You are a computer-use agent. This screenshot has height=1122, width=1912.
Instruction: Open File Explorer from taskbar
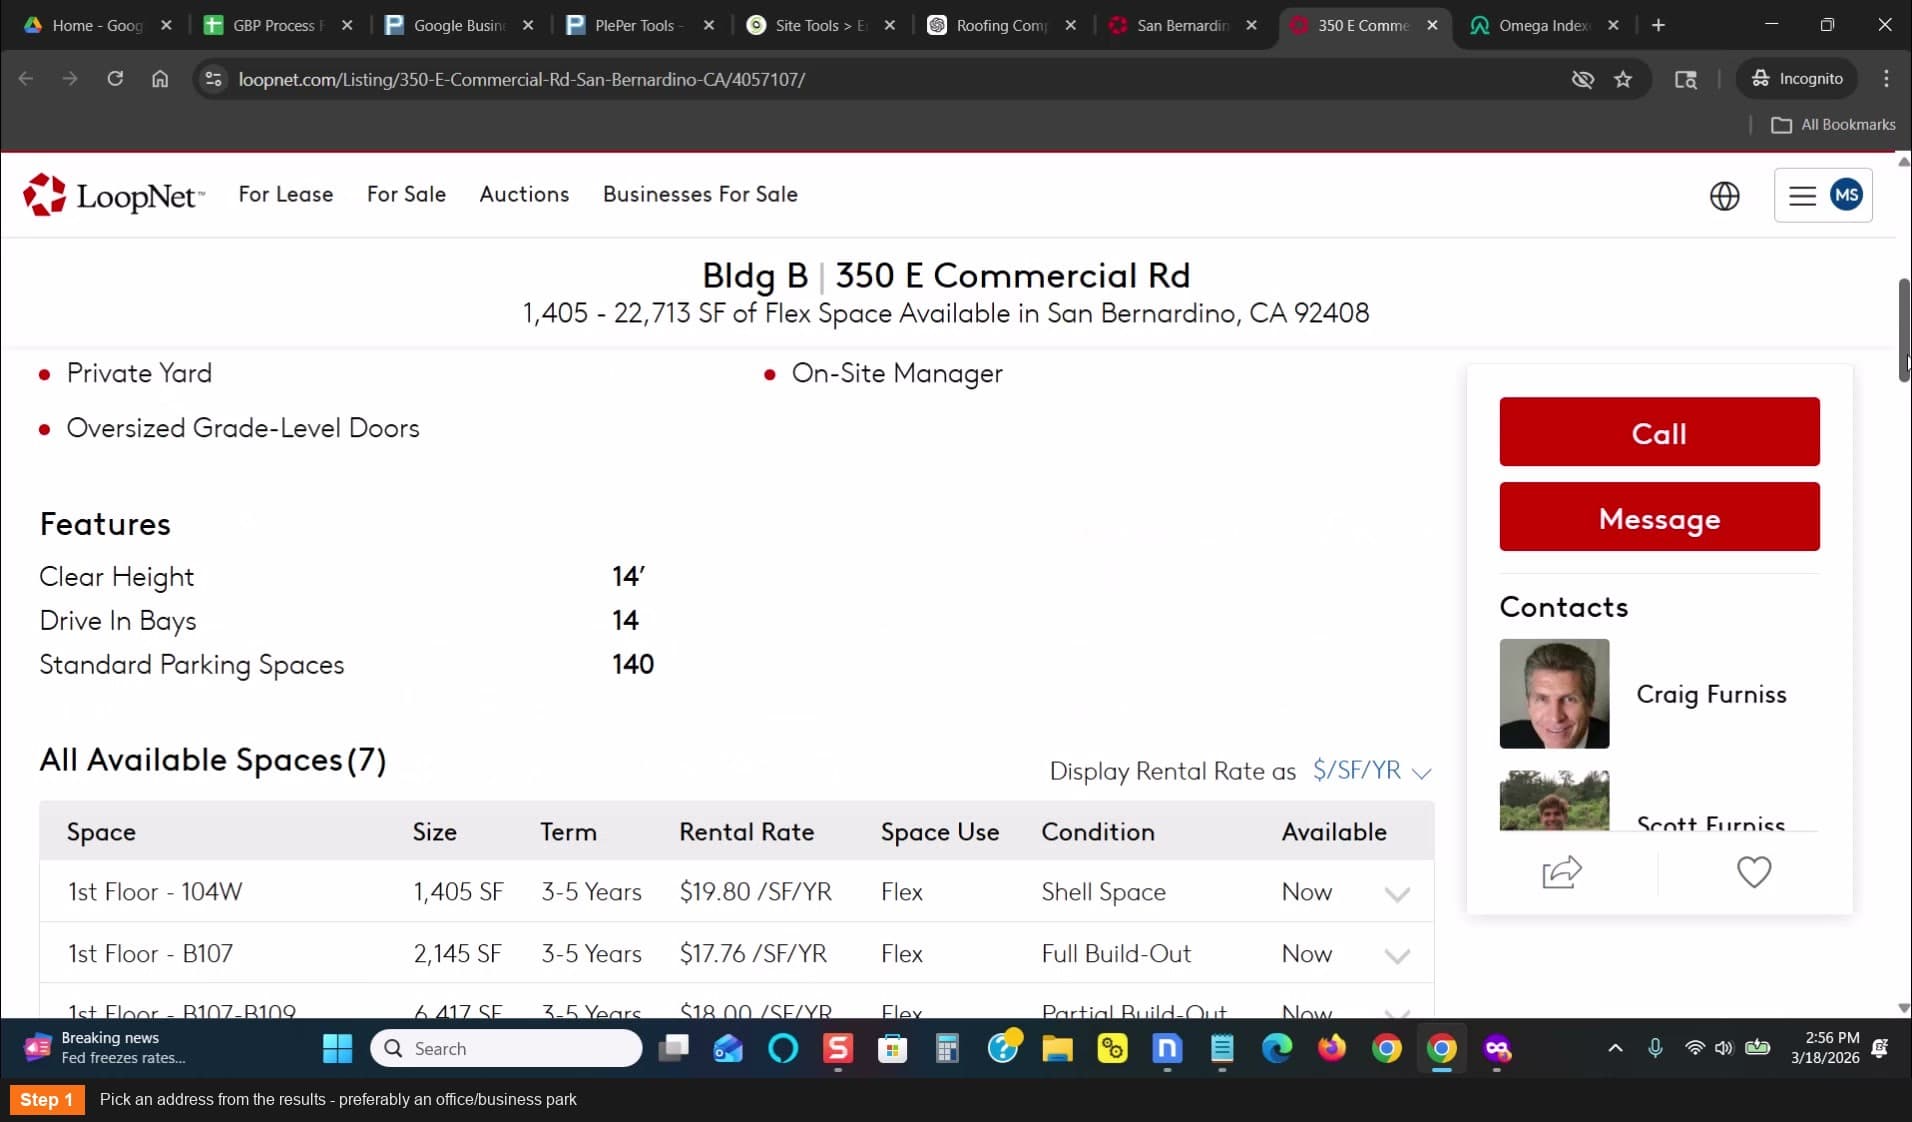pos(1057,1048)
